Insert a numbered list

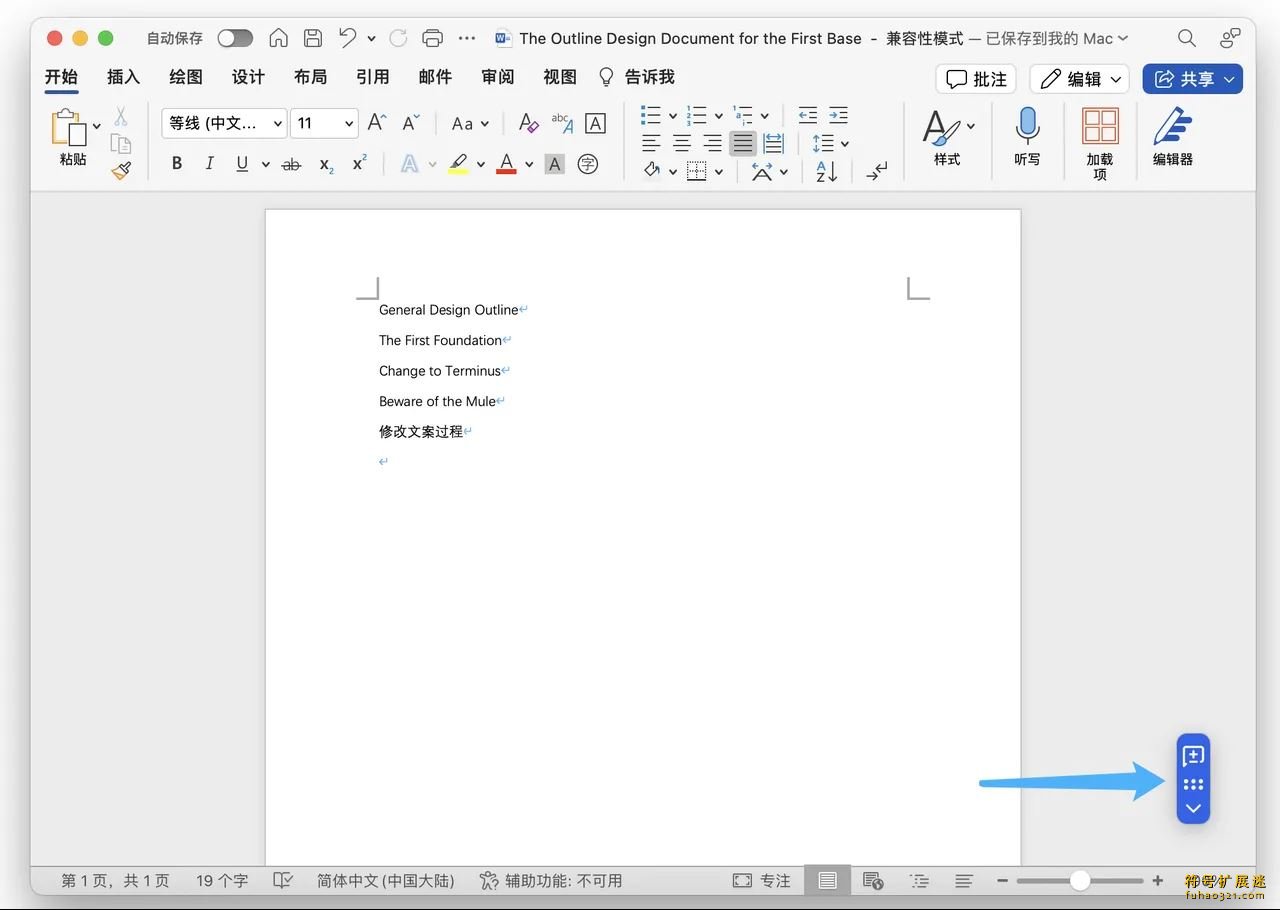click(x=697, y=115)
